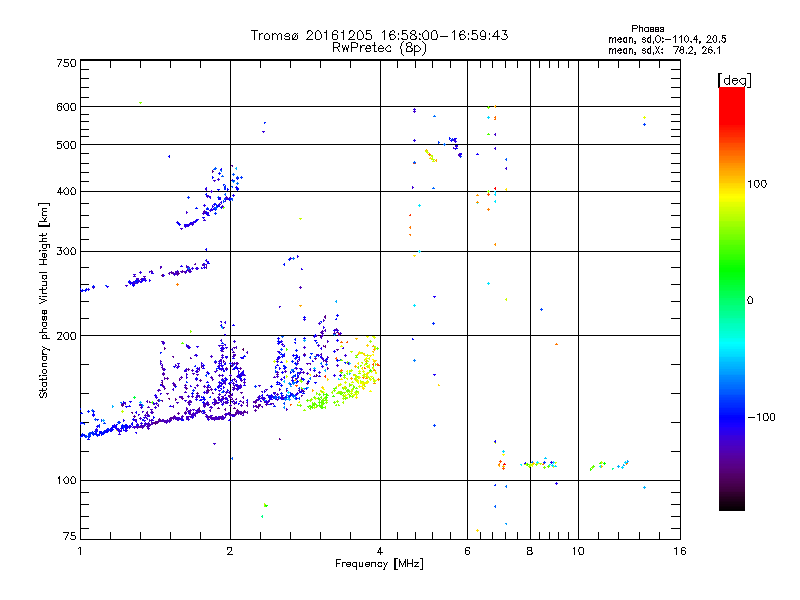
Task: Click the y-axis tick label '200'
Action: (66, 336)
